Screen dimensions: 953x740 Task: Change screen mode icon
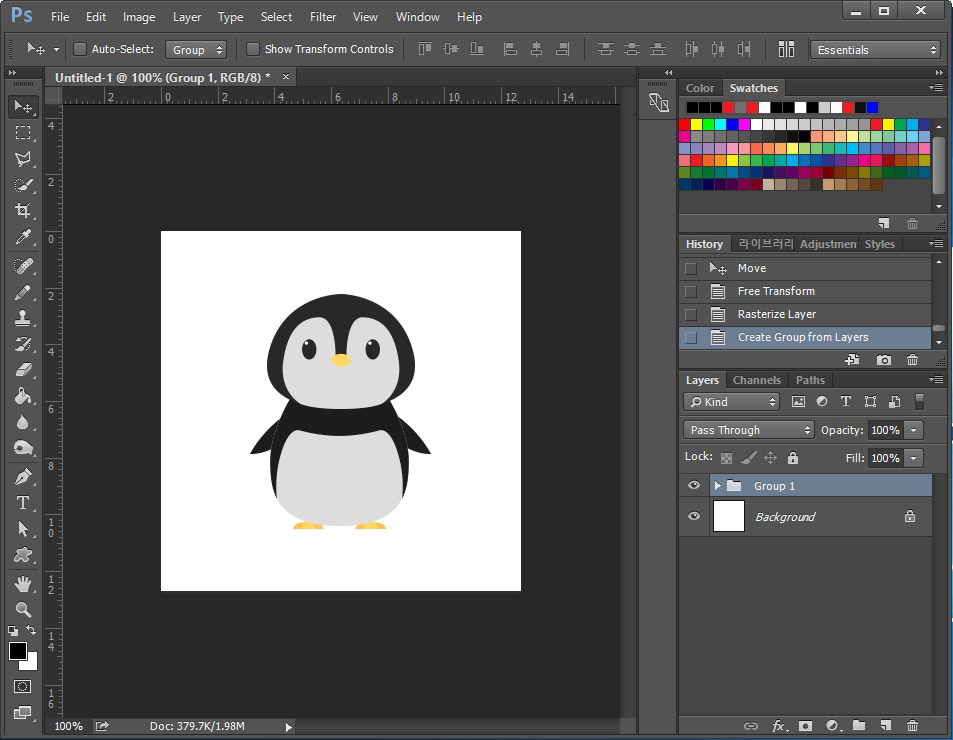point(22,713)
